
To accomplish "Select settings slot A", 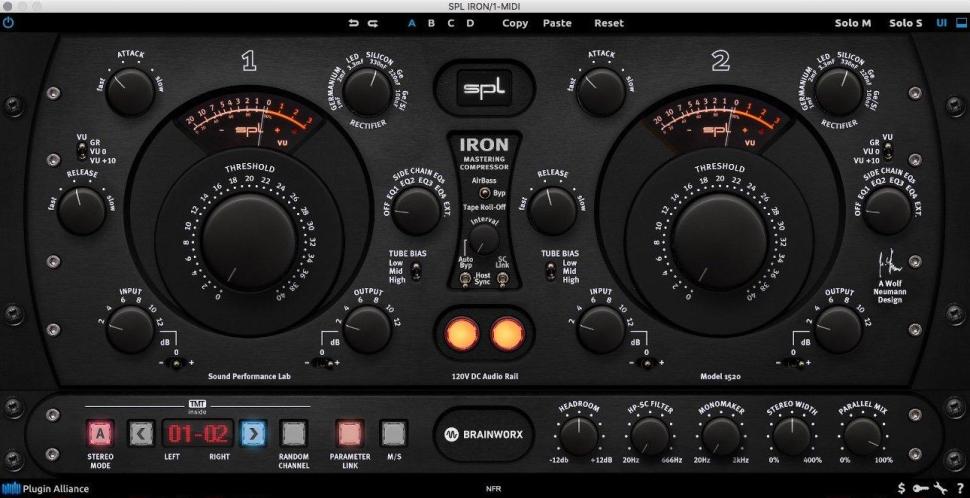I will pyautogui.click(x=412, y=24).
